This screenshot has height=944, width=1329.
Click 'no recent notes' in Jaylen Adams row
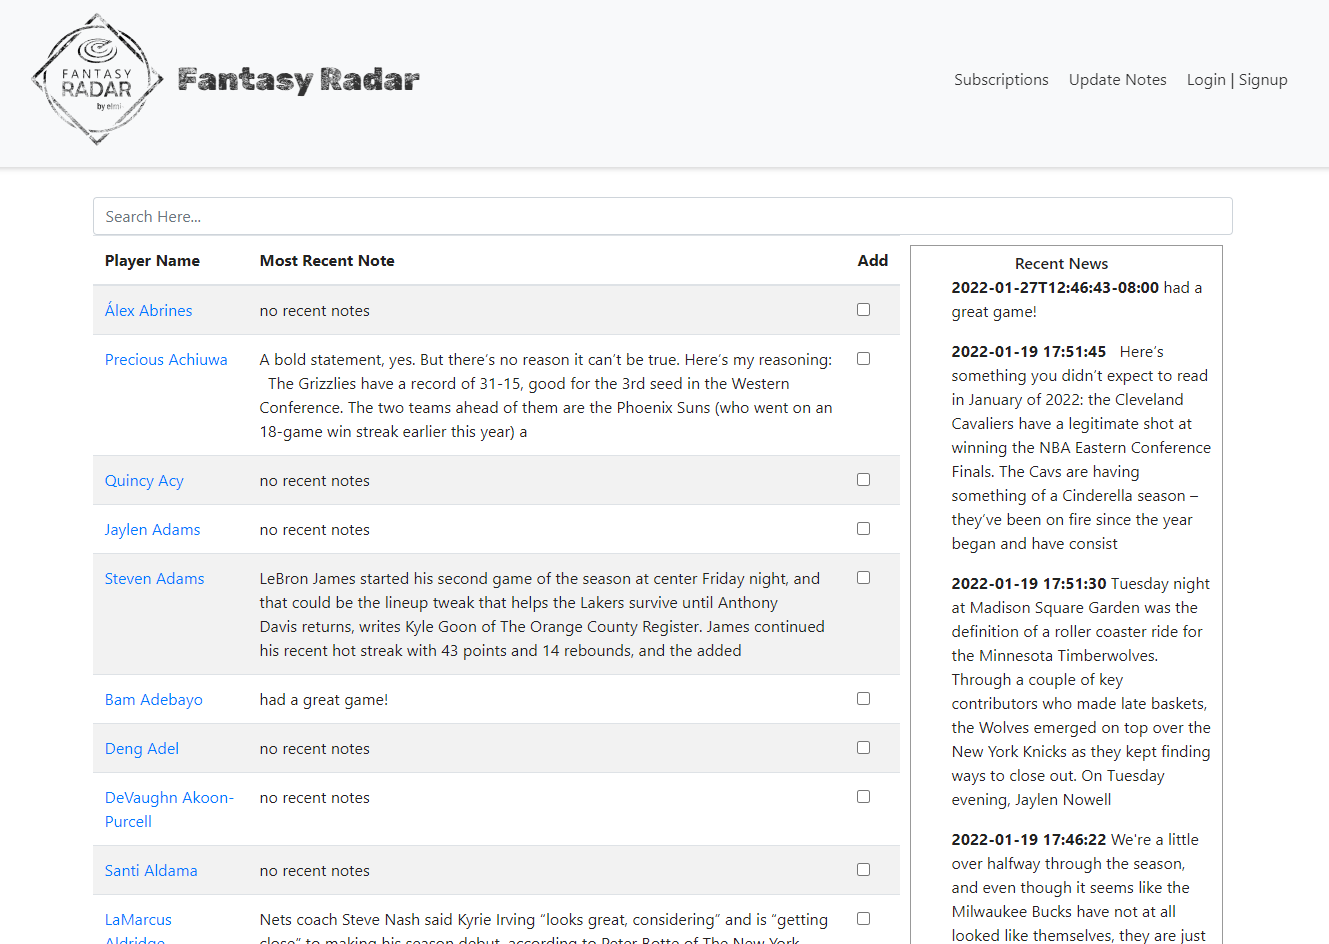(314, 529)
